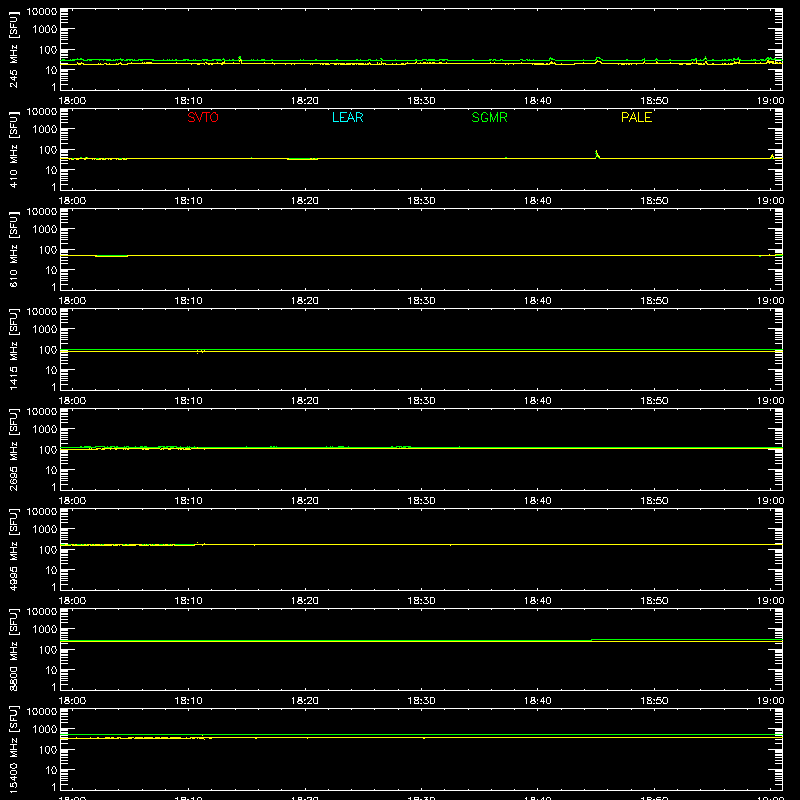800x800 pixels.
Task: Click the 18:30 time label under 1415 MHz plot
Action: point(421,401)
